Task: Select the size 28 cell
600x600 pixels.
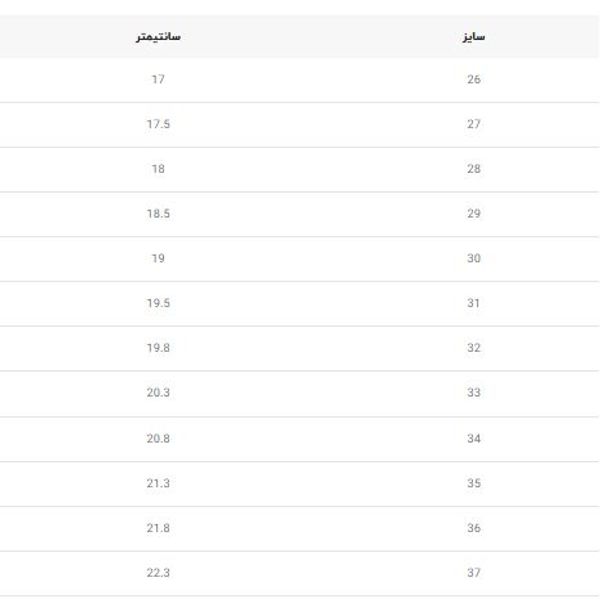Action: tap(474, 169)
